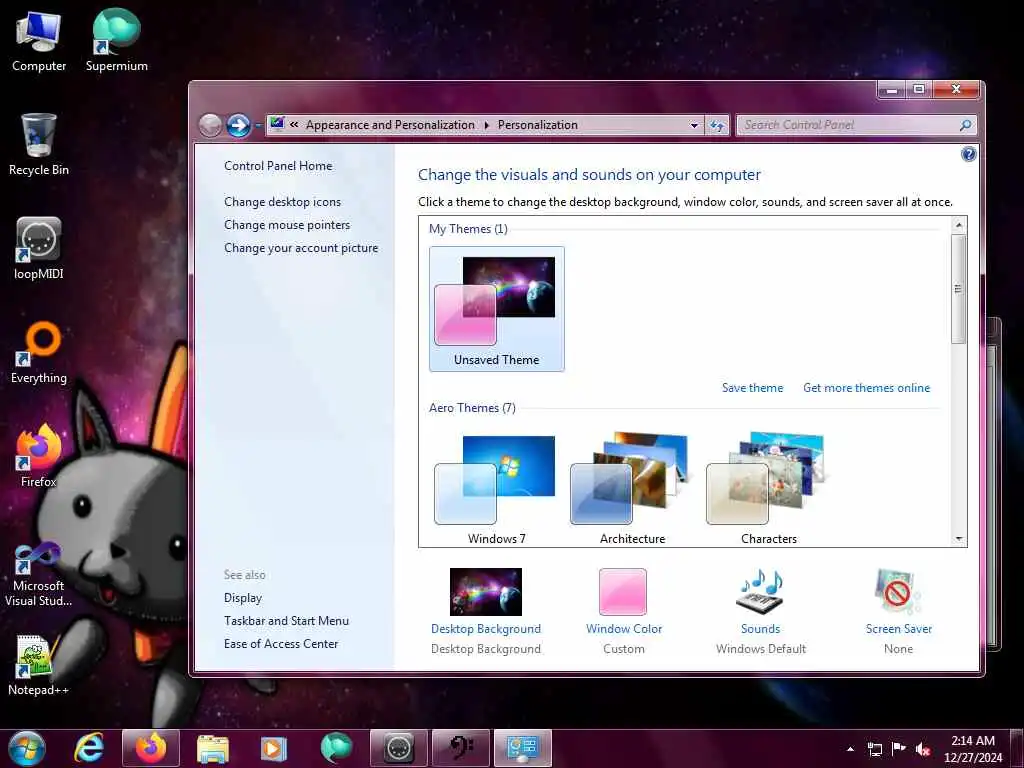This screenshot has width=1024, height=768.
Task: Open the Sounds link
Action: [x=760, y=629]
